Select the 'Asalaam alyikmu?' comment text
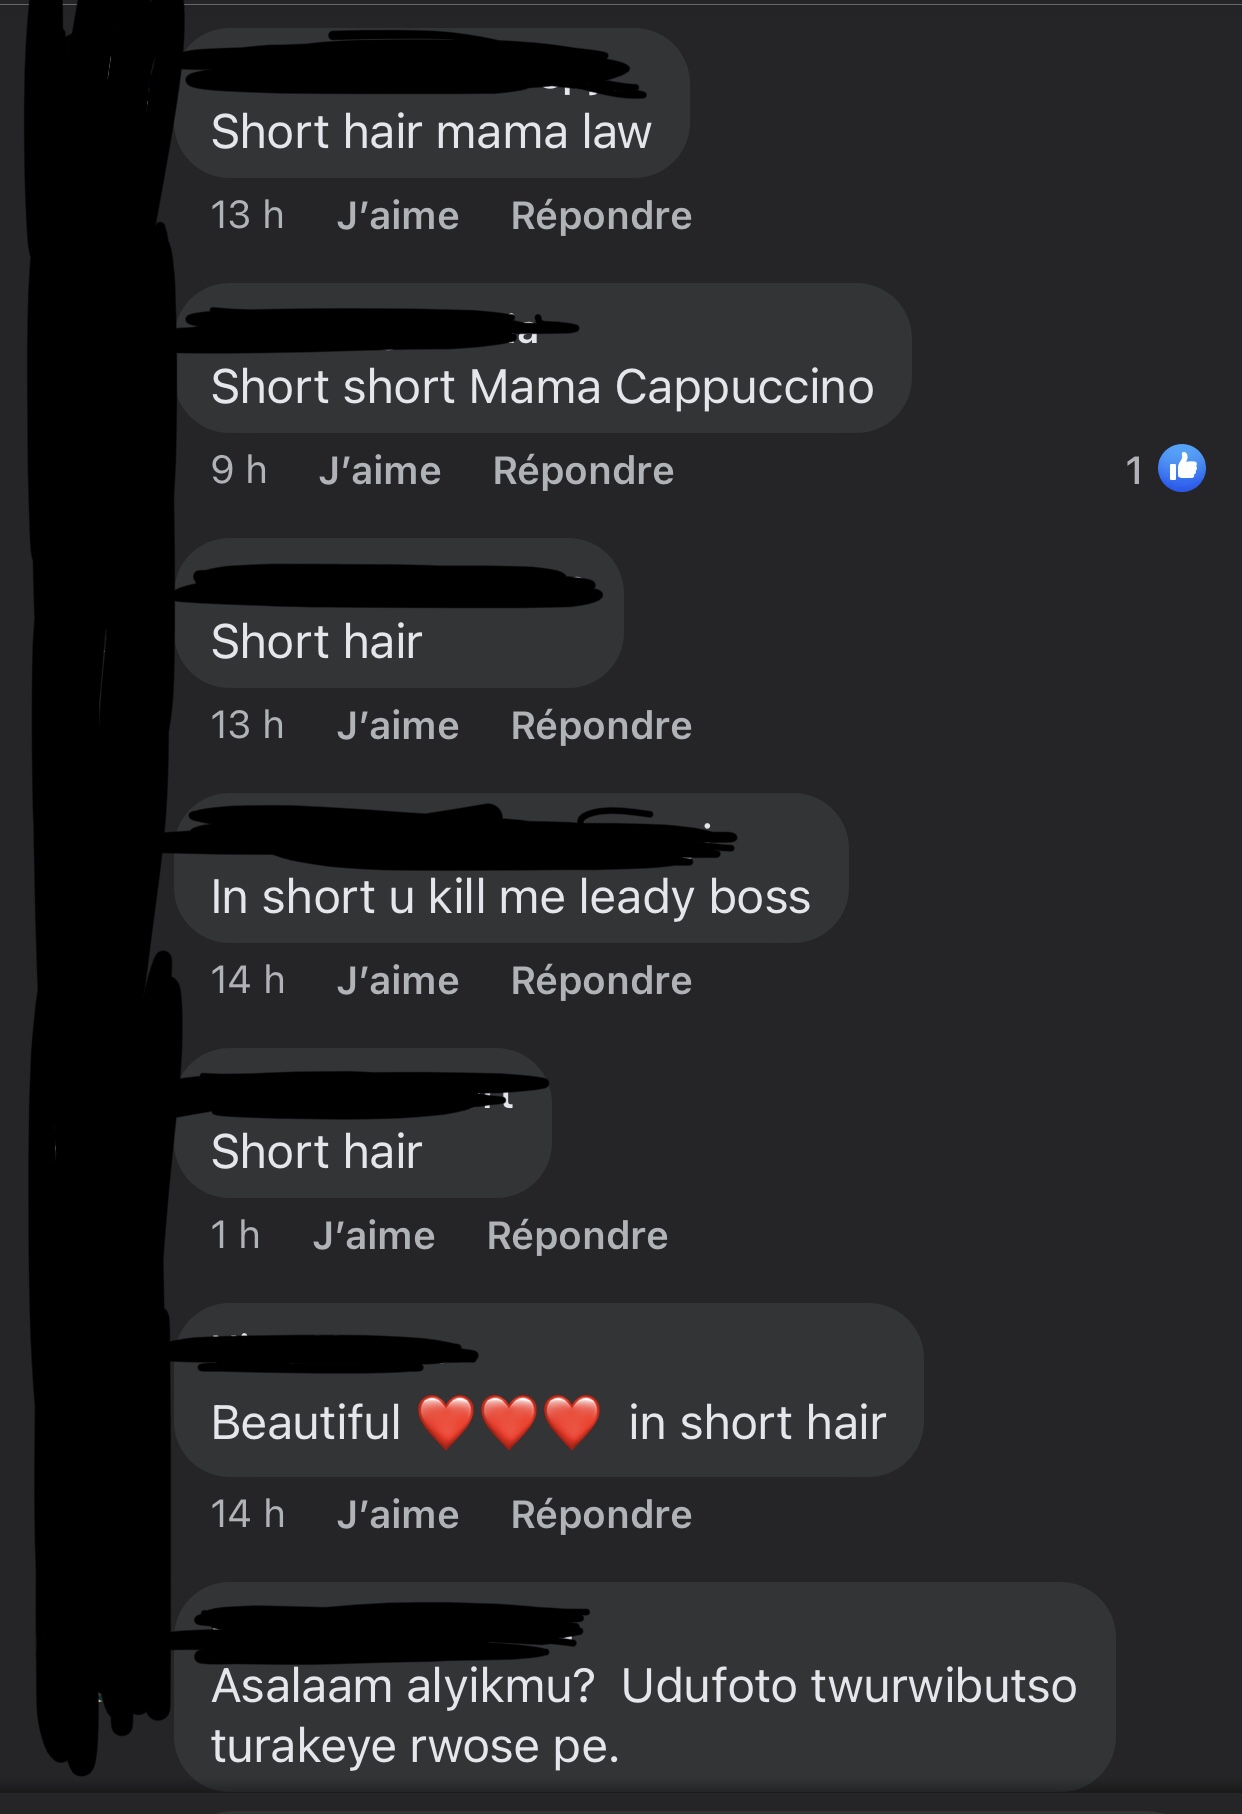The width and height of the screenshot is (1242, 1814). tap(644, 1716)
